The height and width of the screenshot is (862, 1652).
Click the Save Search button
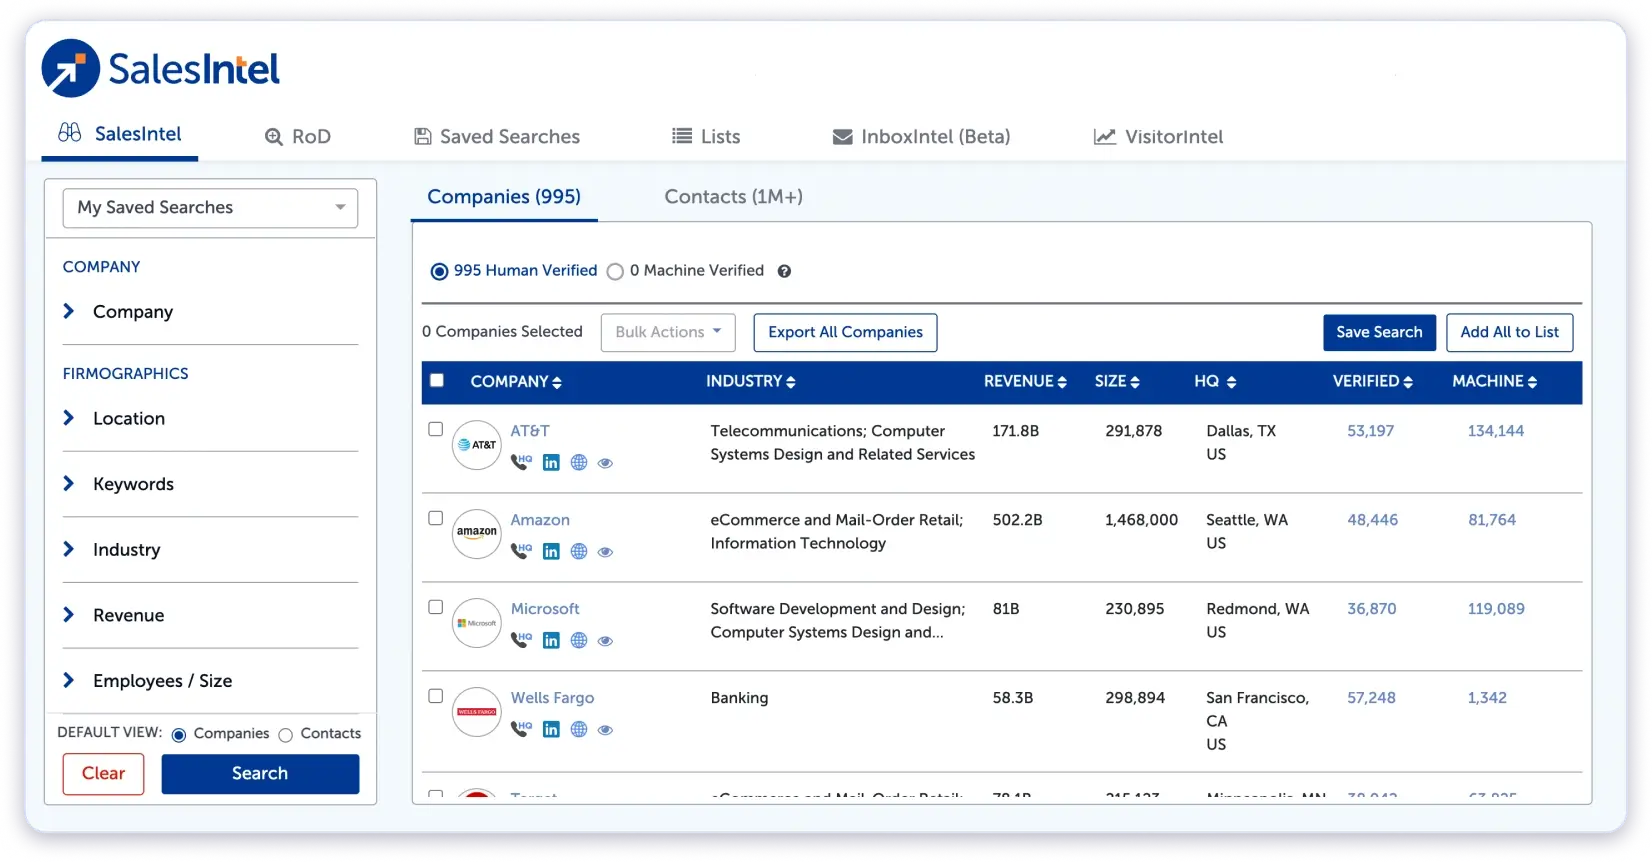point(1379,333)
